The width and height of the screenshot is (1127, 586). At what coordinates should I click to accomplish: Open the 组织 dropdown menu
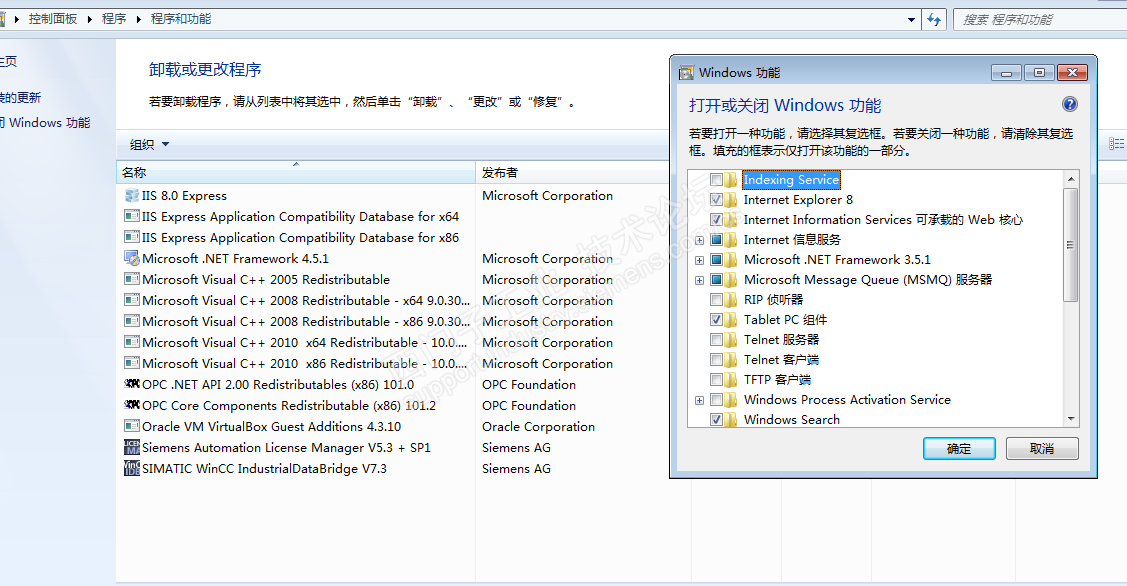[150, 145]
